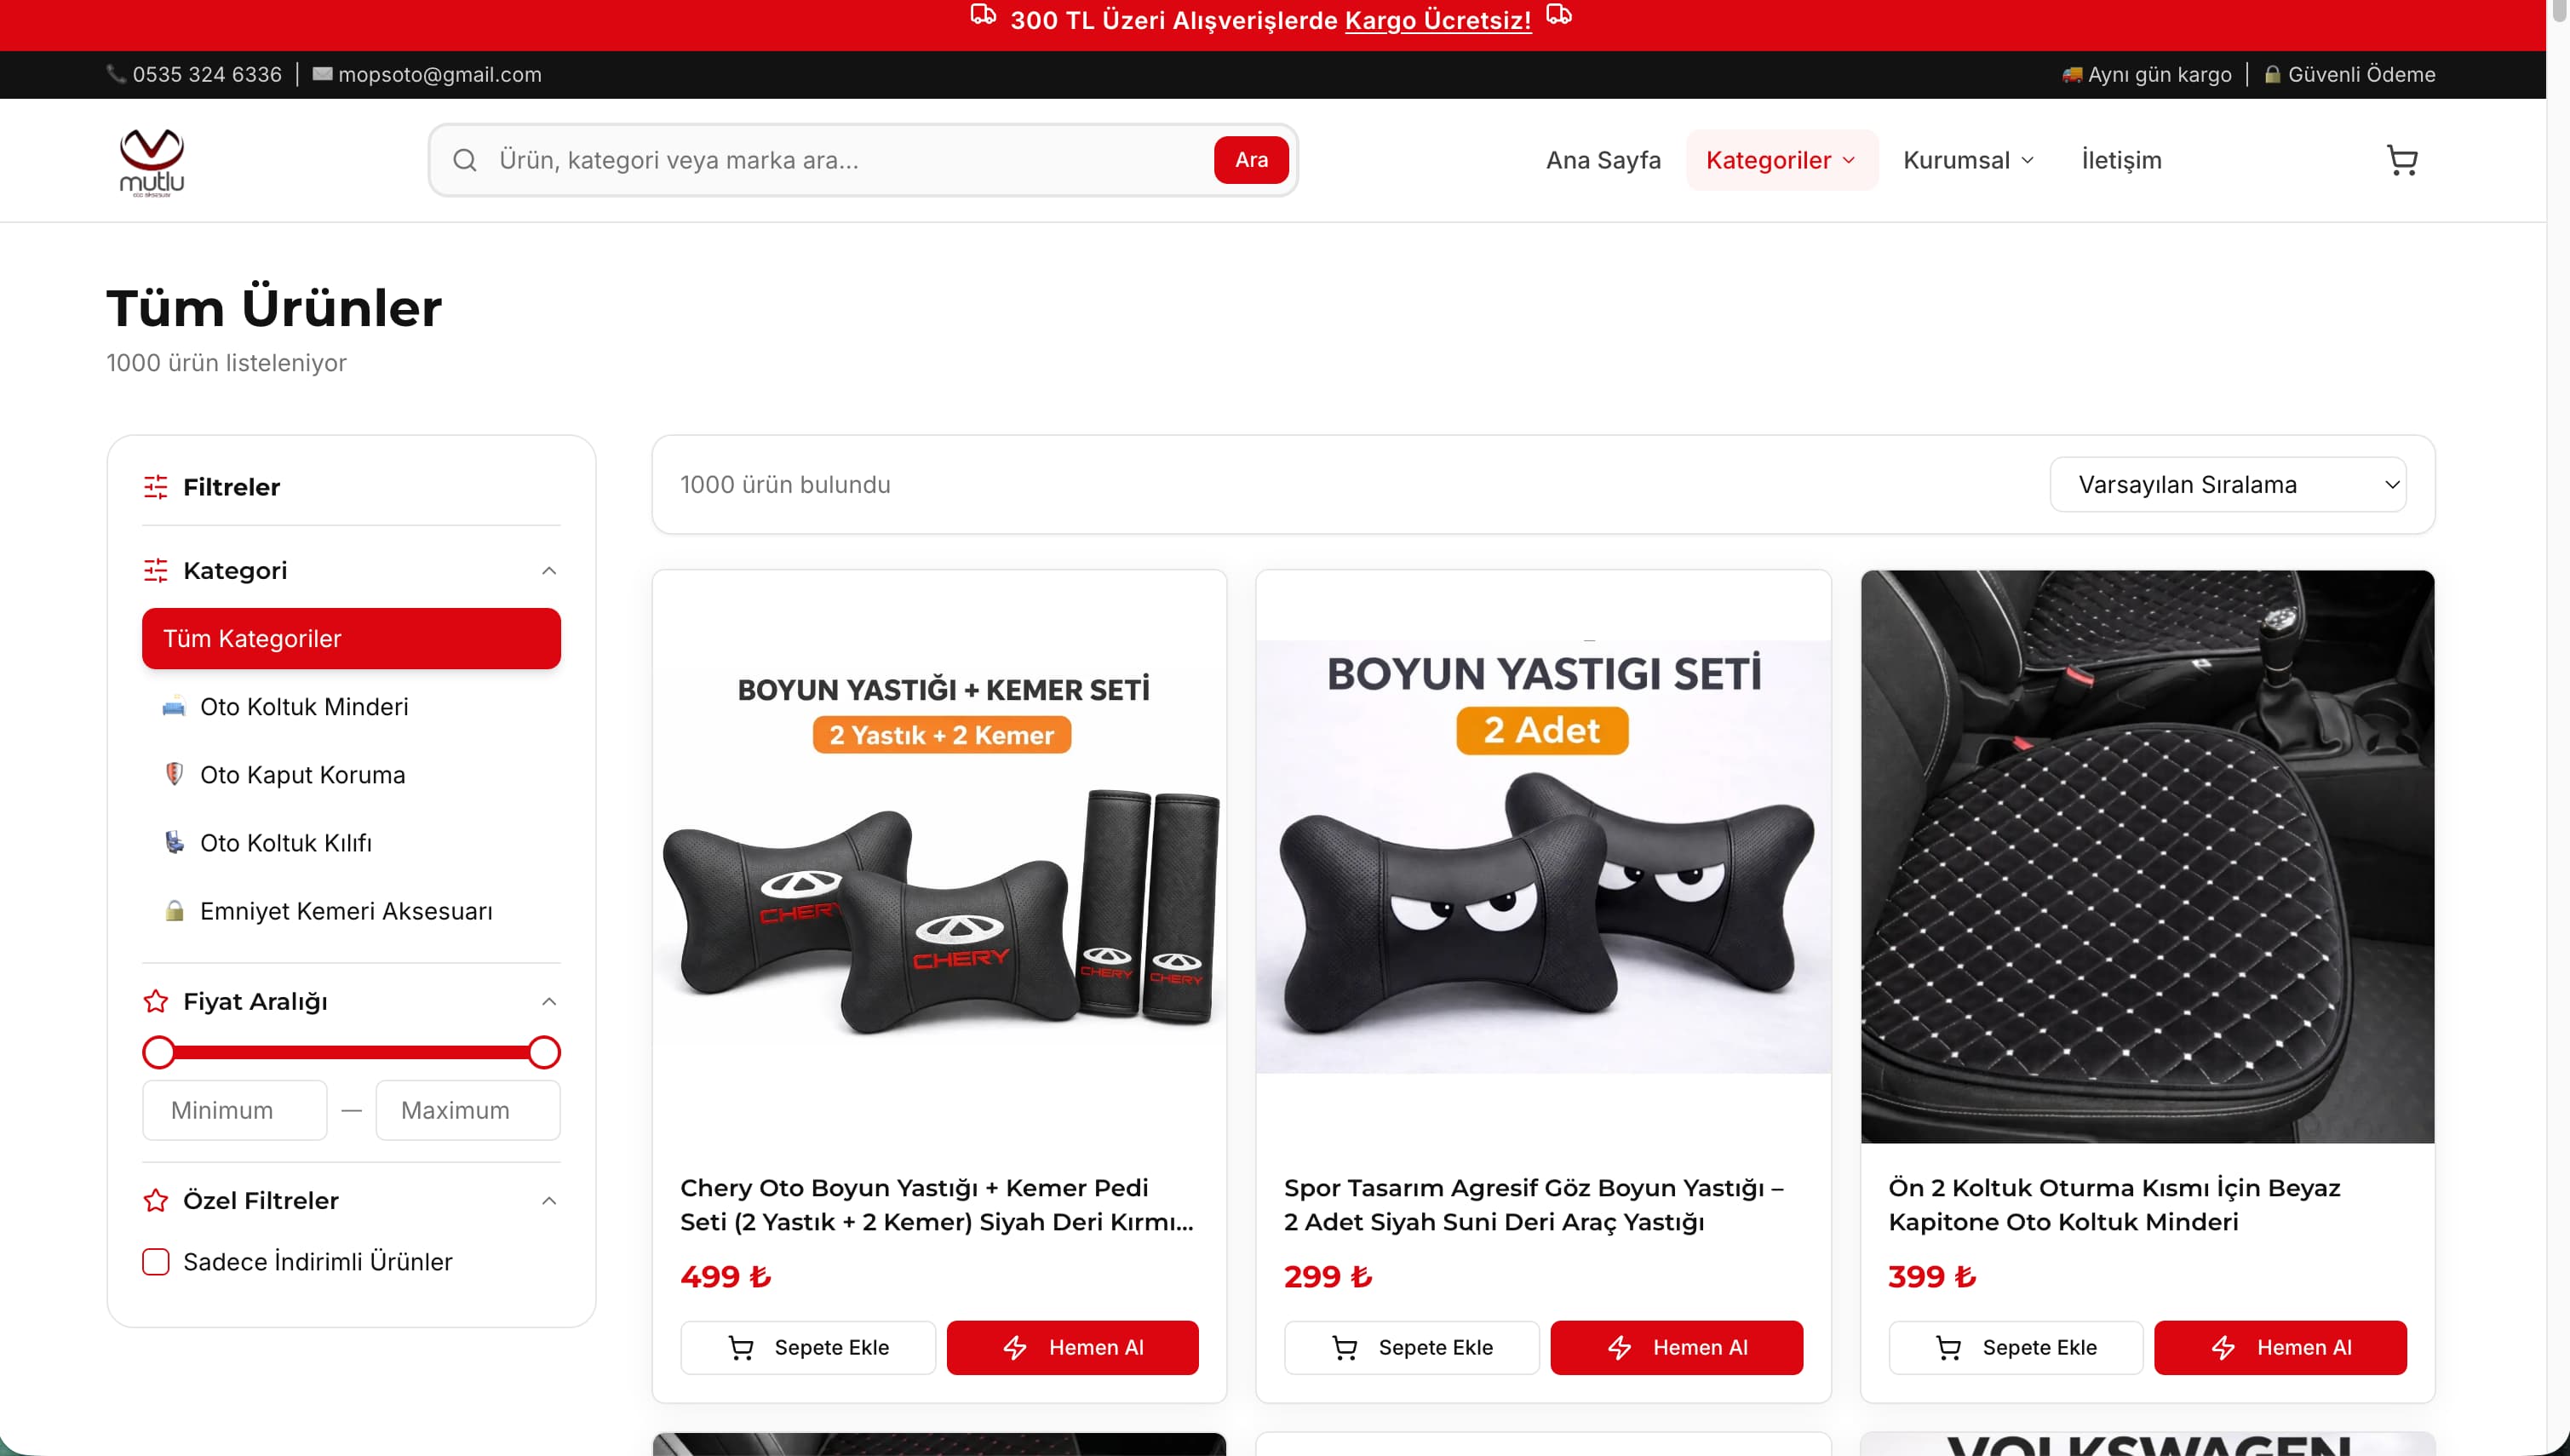The image size is (2570, 1456).
Task: Click Hemen Al for the Chery pillow set
Action: 1072,1348
